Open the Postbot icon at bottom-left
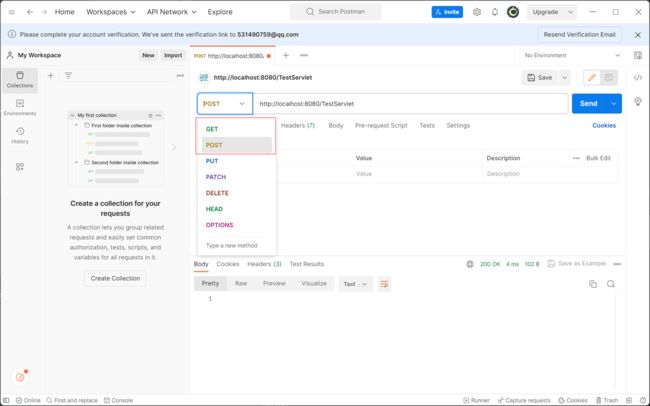 [x=20, y=377]
